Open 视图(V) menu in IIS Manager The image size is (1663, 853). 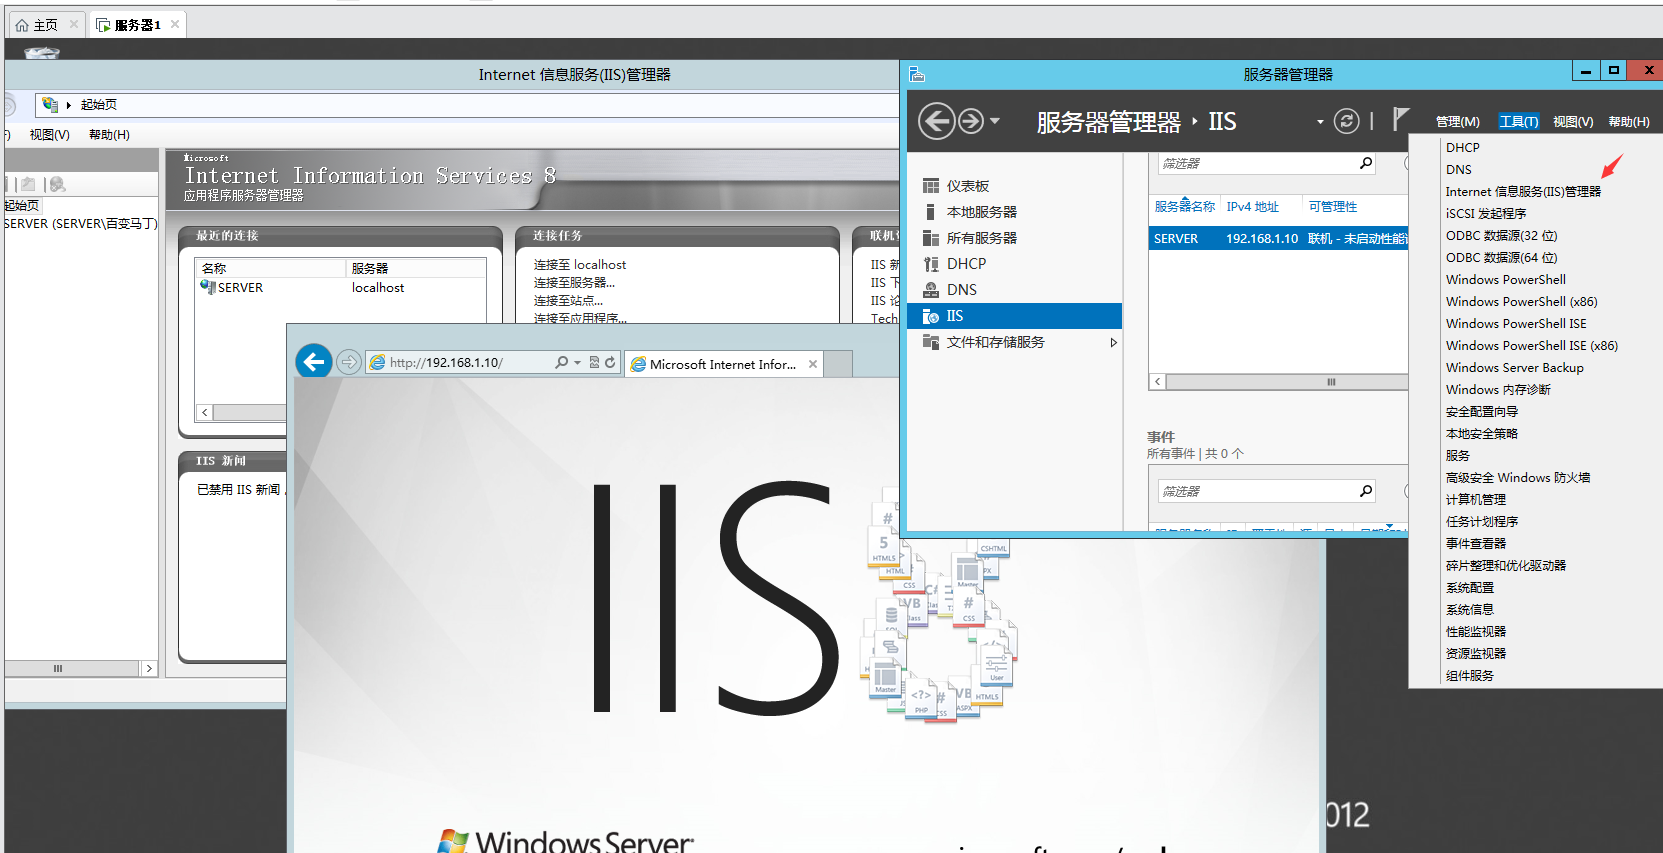[49, 135]
